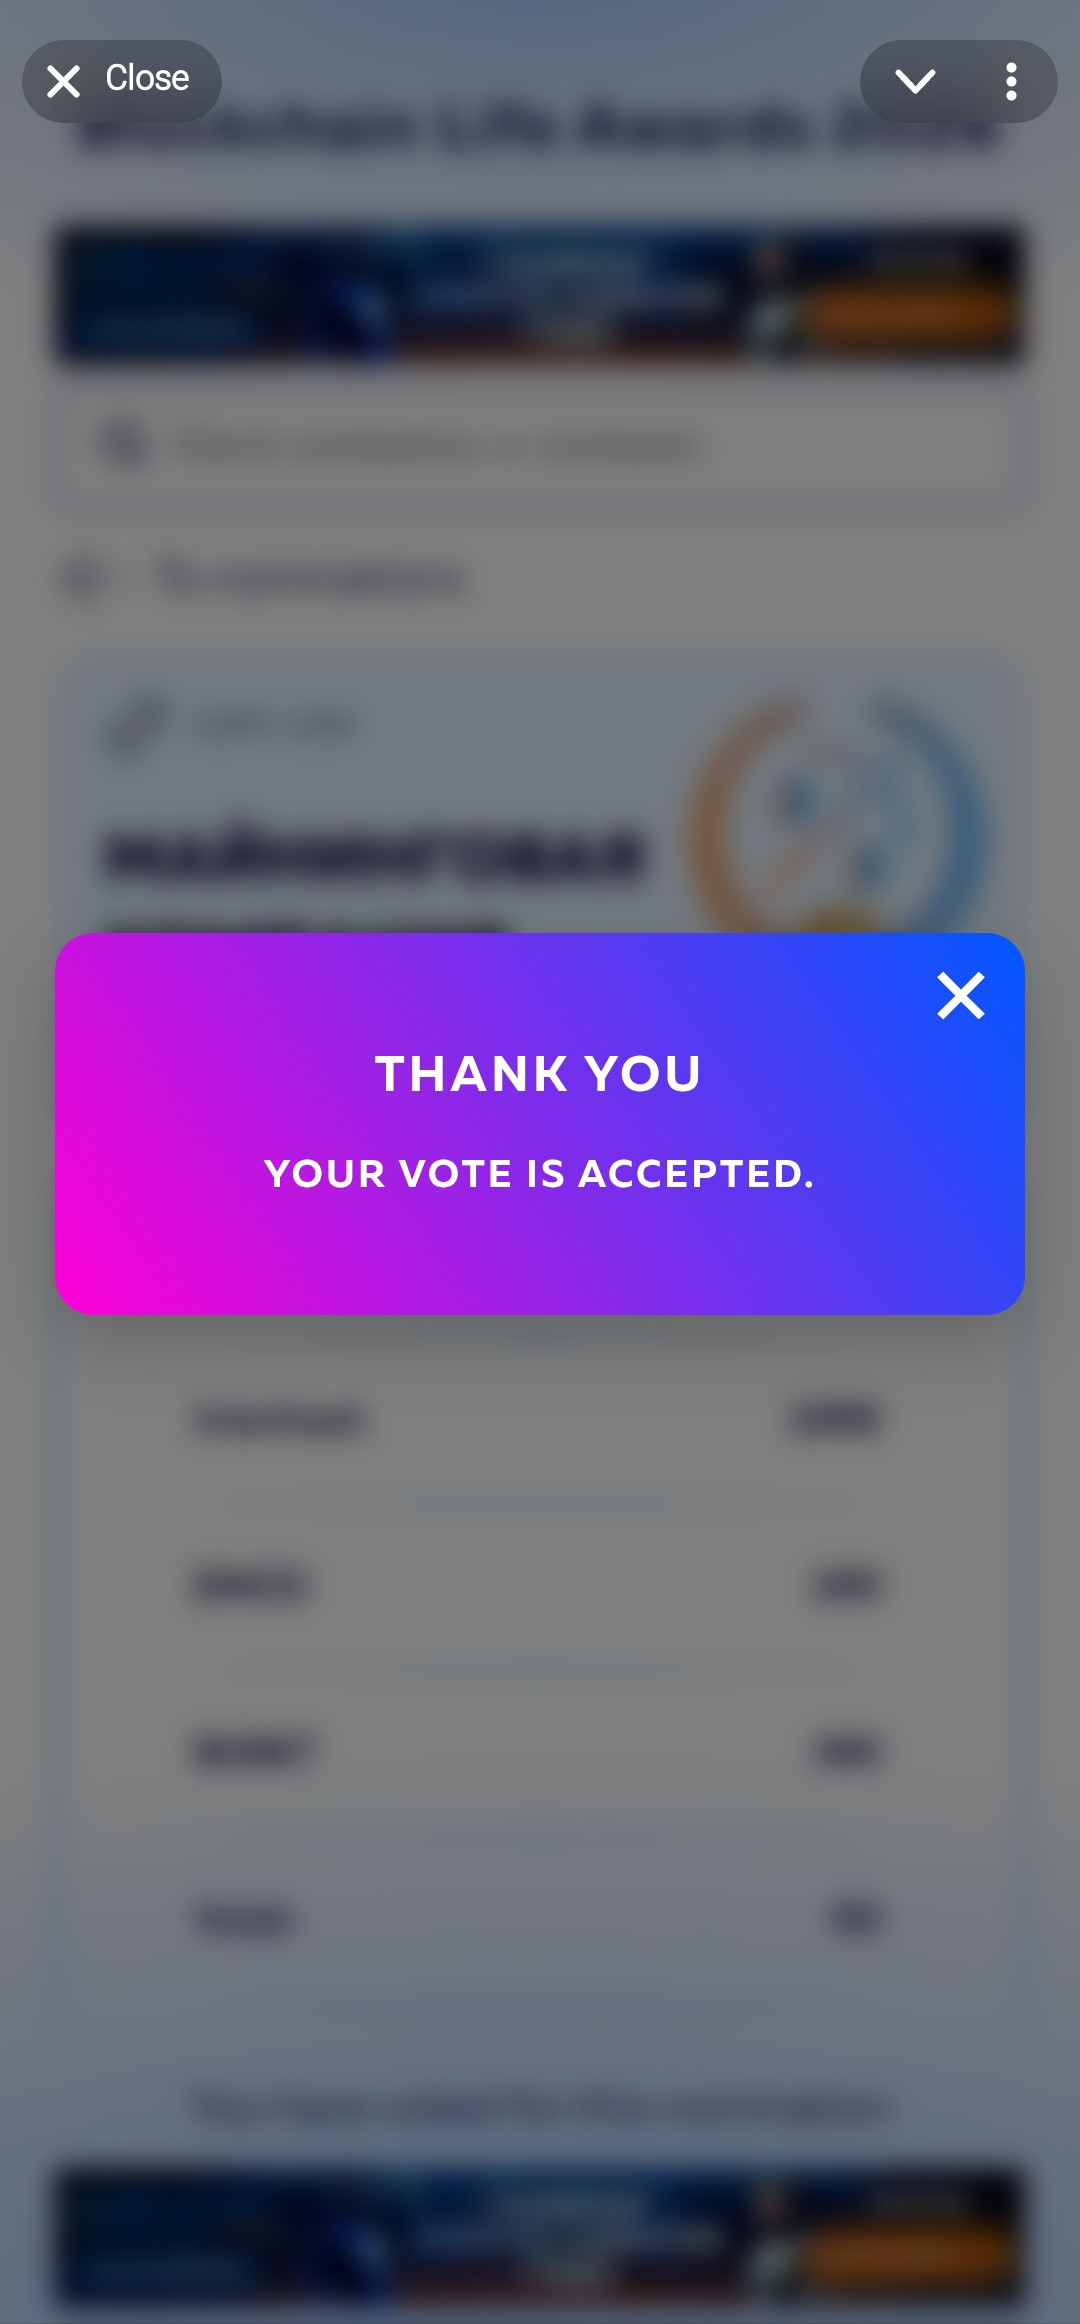The height and width of the screenshot is (2324, 1080).
Task: Click the THANK YOU heading in popup
Action: (x=539, y=1074)
